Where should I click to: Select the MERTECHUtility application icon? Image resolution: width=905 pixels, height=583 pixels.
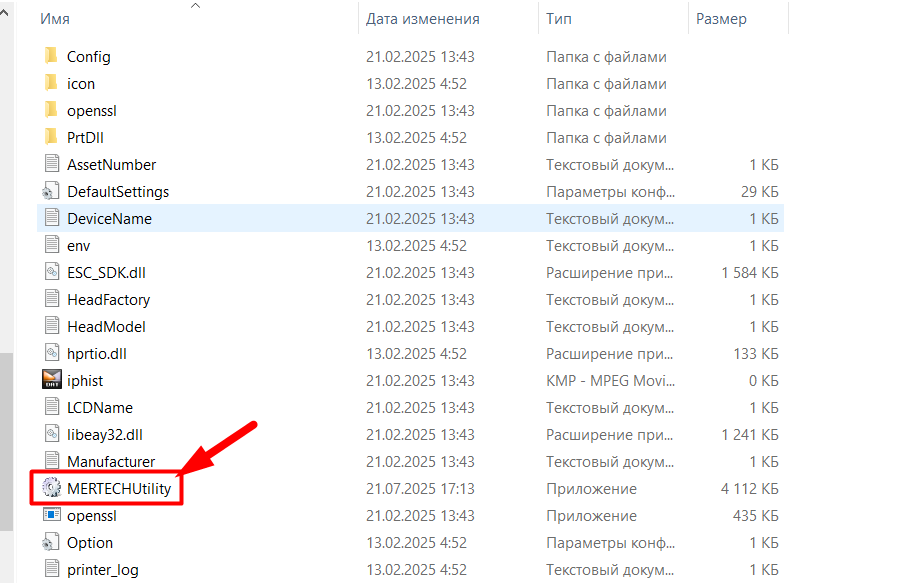click(51, 489)
